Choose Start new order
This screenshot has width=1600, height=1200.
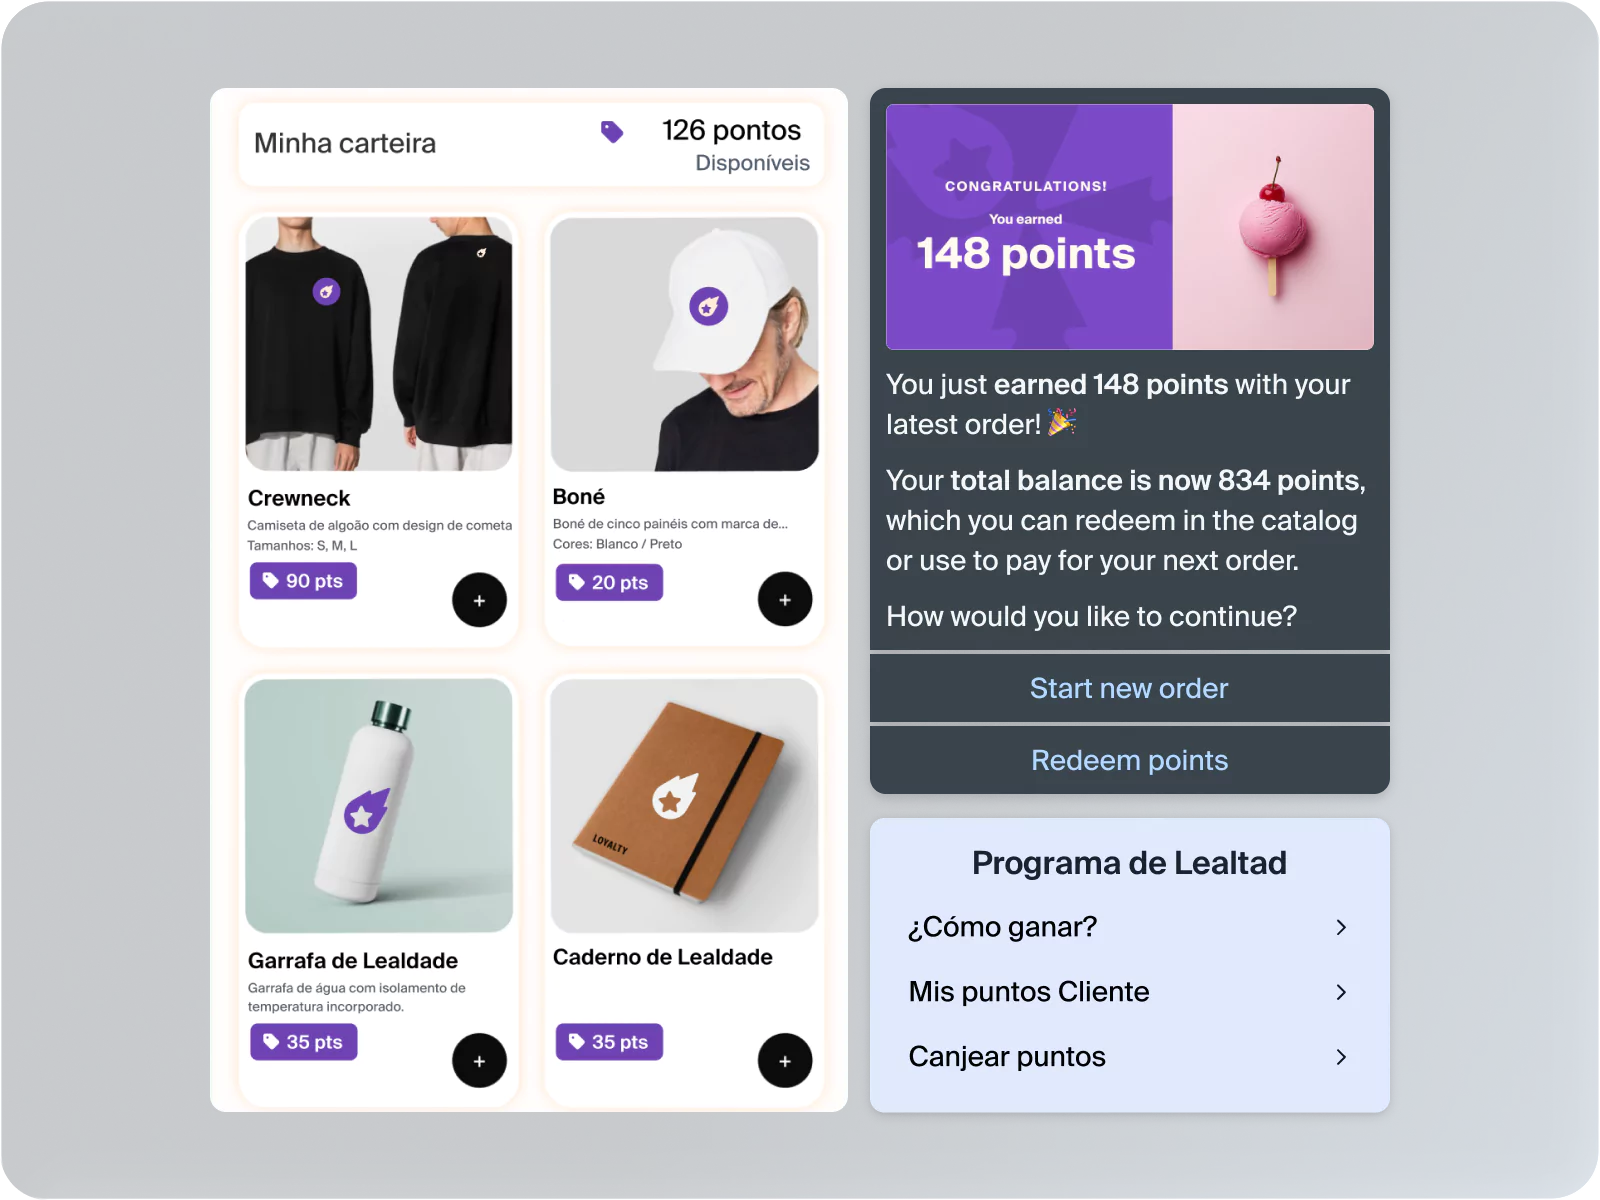(1129, 688)
